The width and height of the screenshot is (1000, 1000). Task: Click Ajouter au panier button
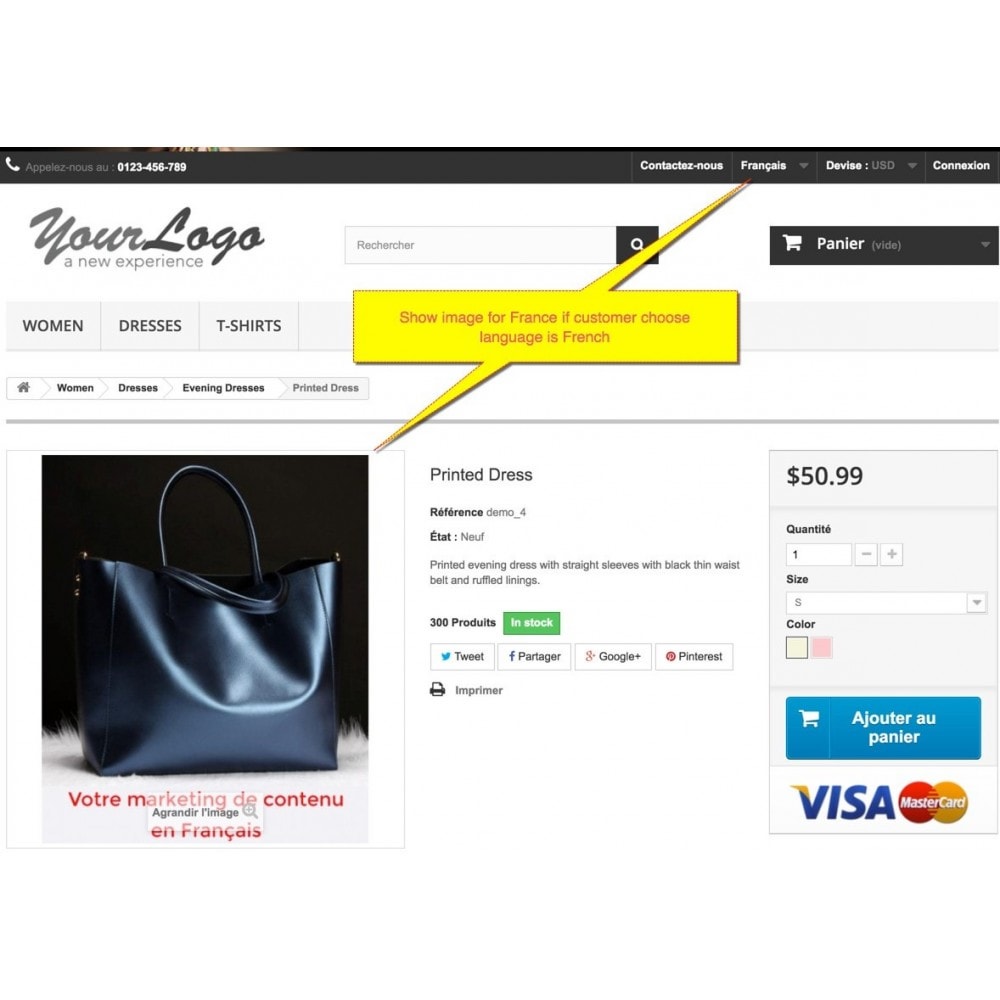(x=883, y=728)
